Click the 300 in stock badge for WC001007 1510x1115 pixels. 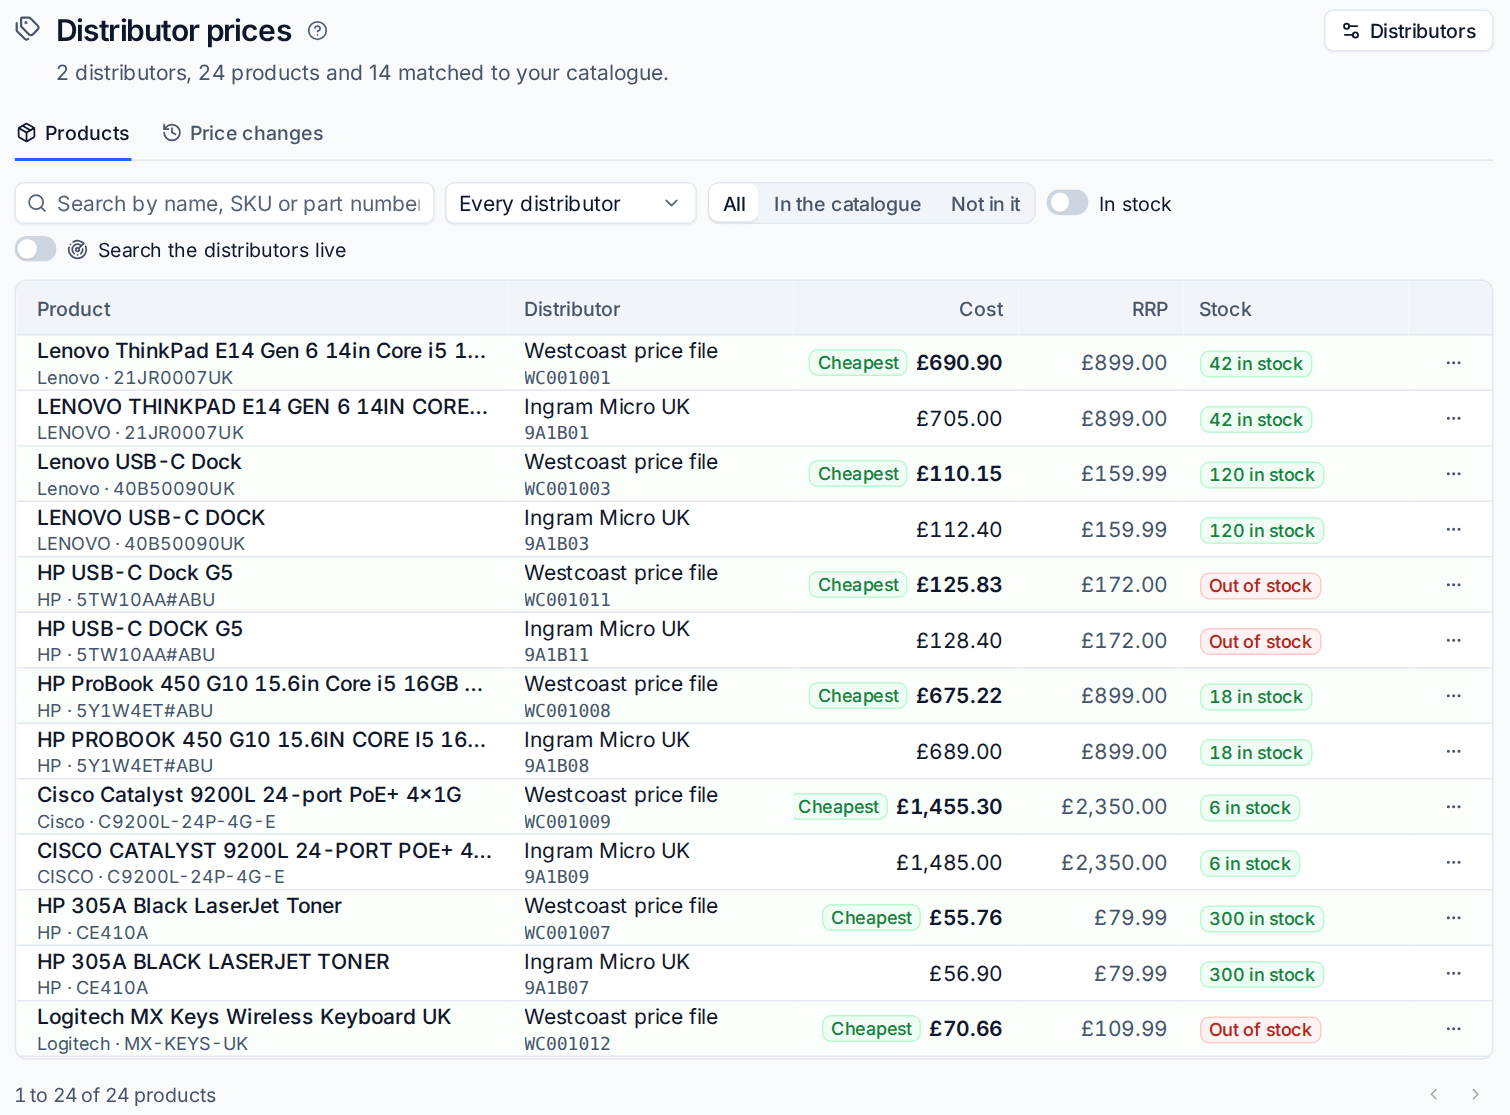1262,919
